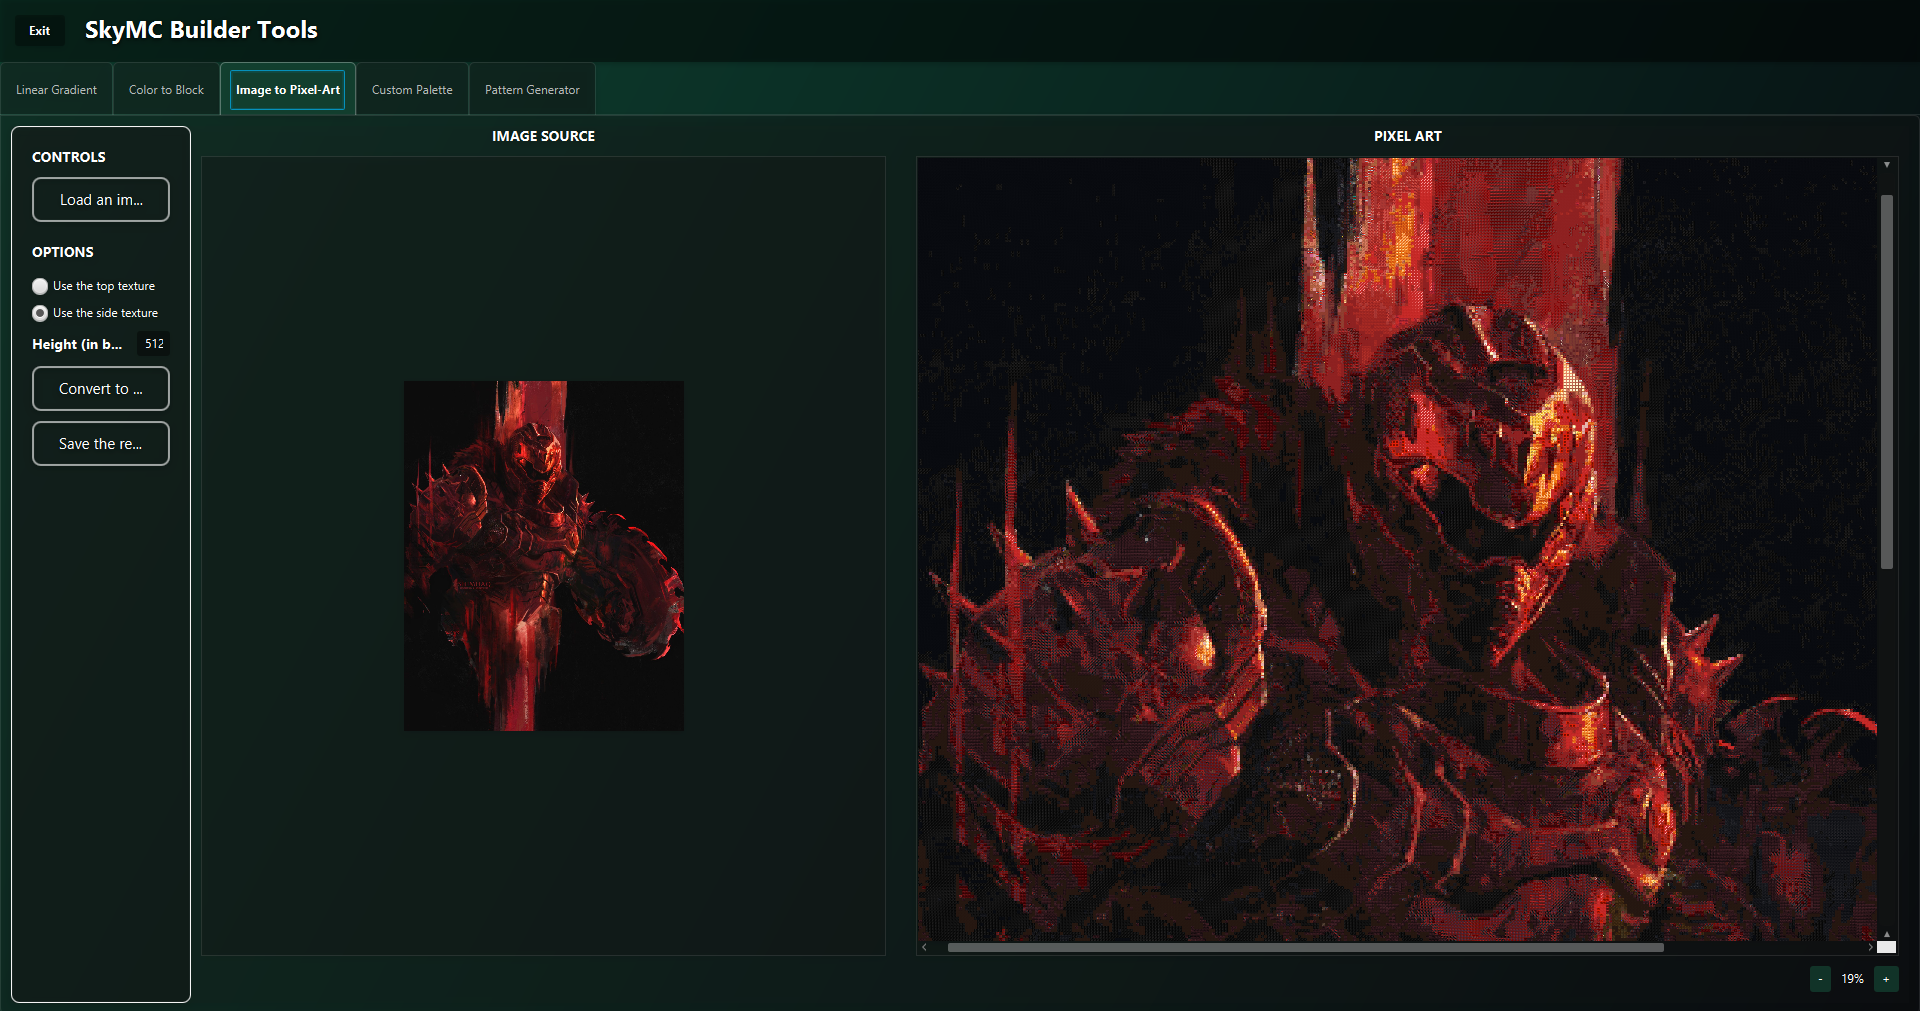Open the Linear Gradient tab
Screen dimensions: 1920x1011
(x=57, y=90)
